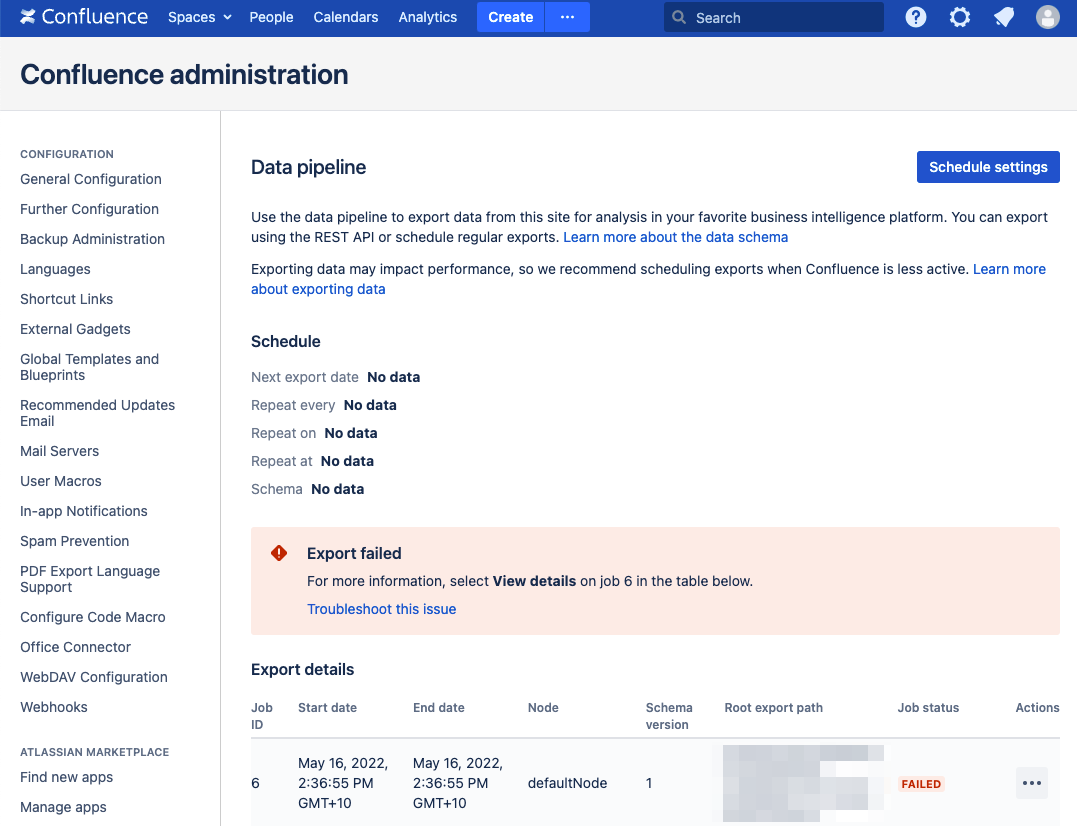Click the Next export date No data value
The width and height of the screenshot is (1077, 826).
[x=394, y=377]
